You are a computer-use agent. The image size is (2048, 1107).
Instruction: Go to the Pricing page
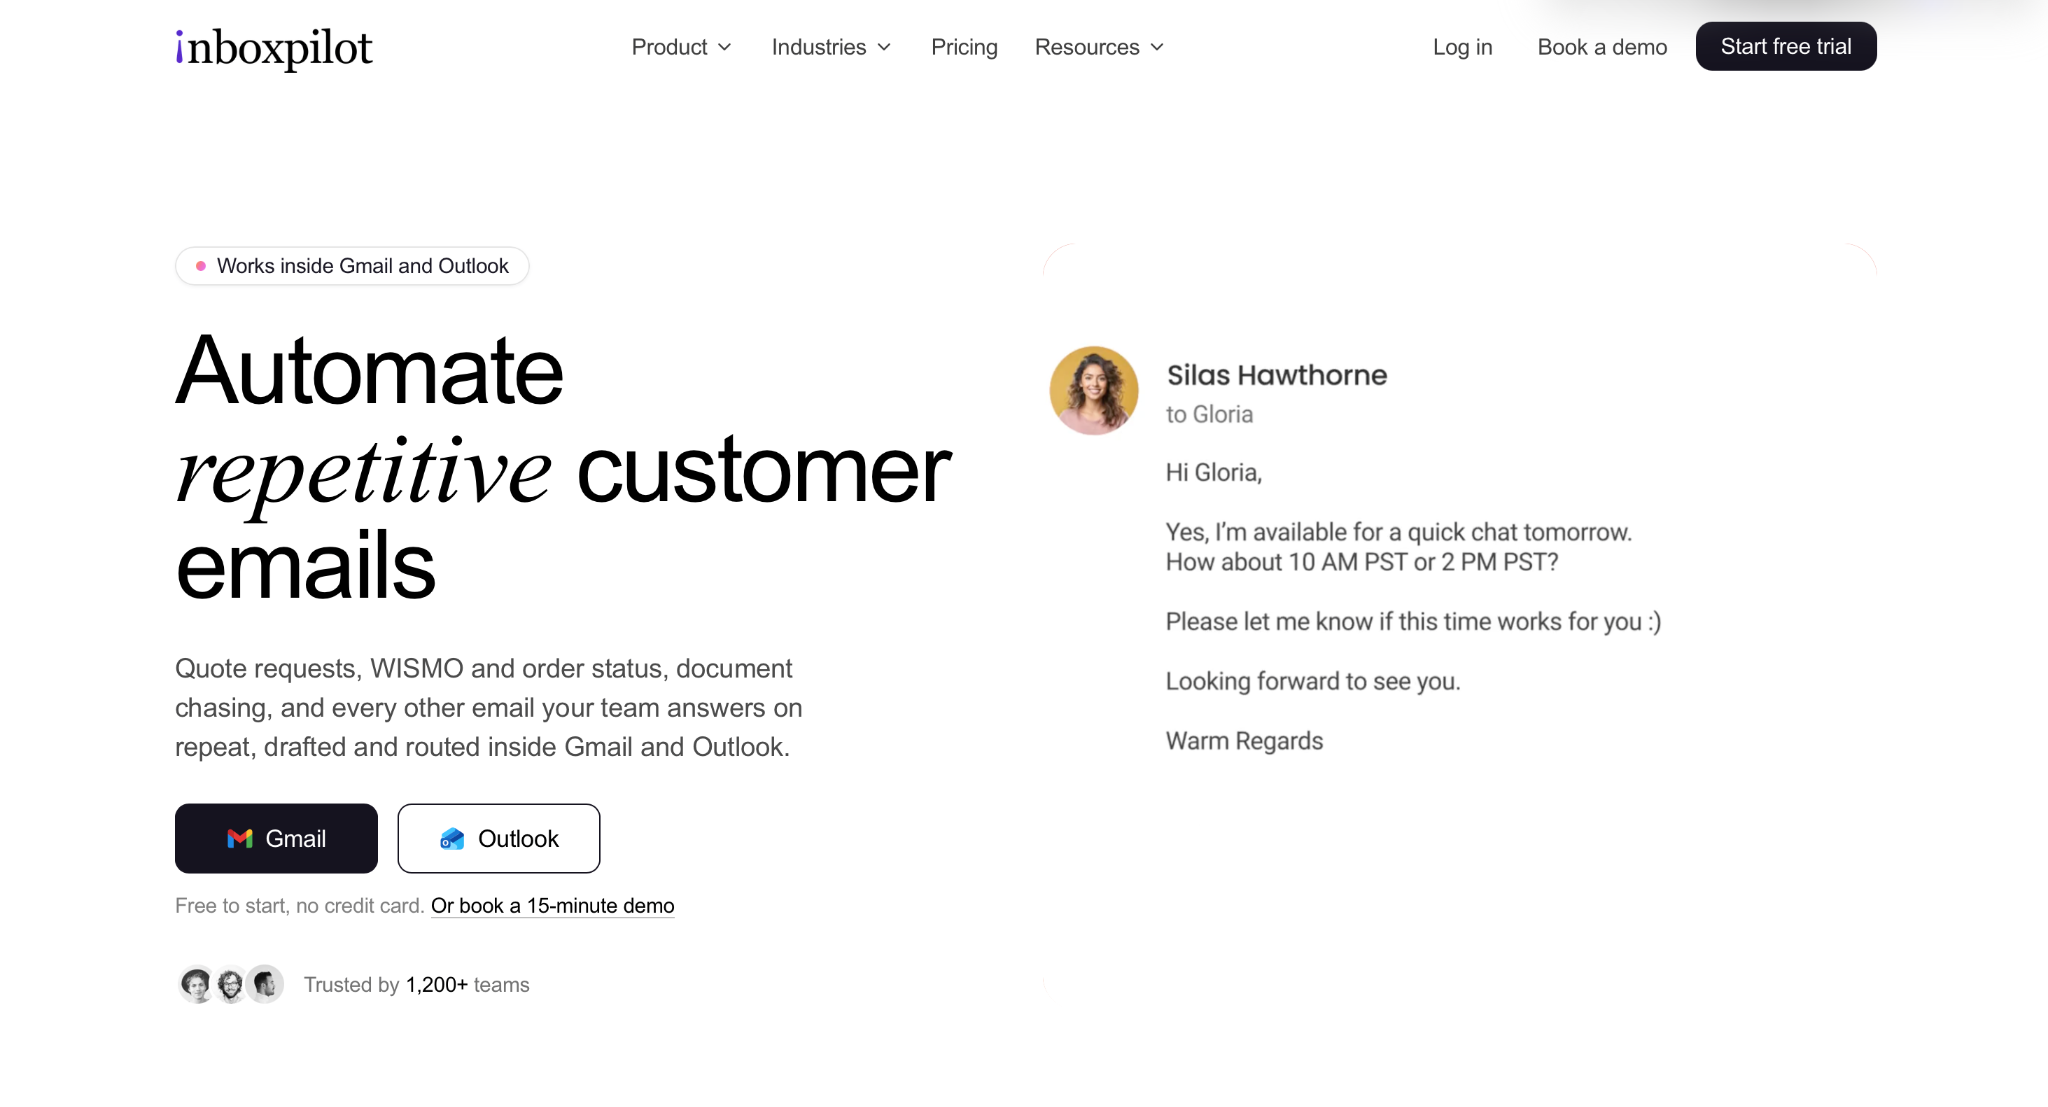tap(964, 47)
